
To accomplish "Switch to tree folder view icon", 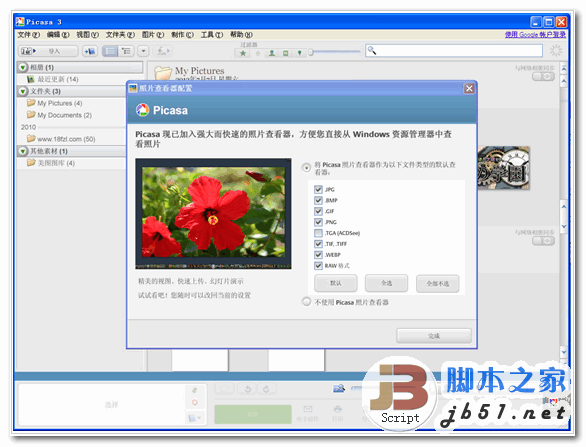I will [x=126, y=51].
